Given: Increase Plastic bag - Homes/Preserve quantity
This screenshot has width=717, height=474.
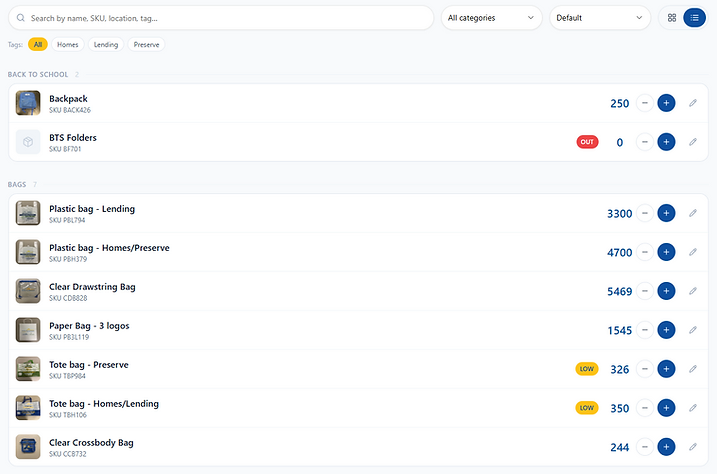Looking at the screenshot, I should (x=666, y=252).
